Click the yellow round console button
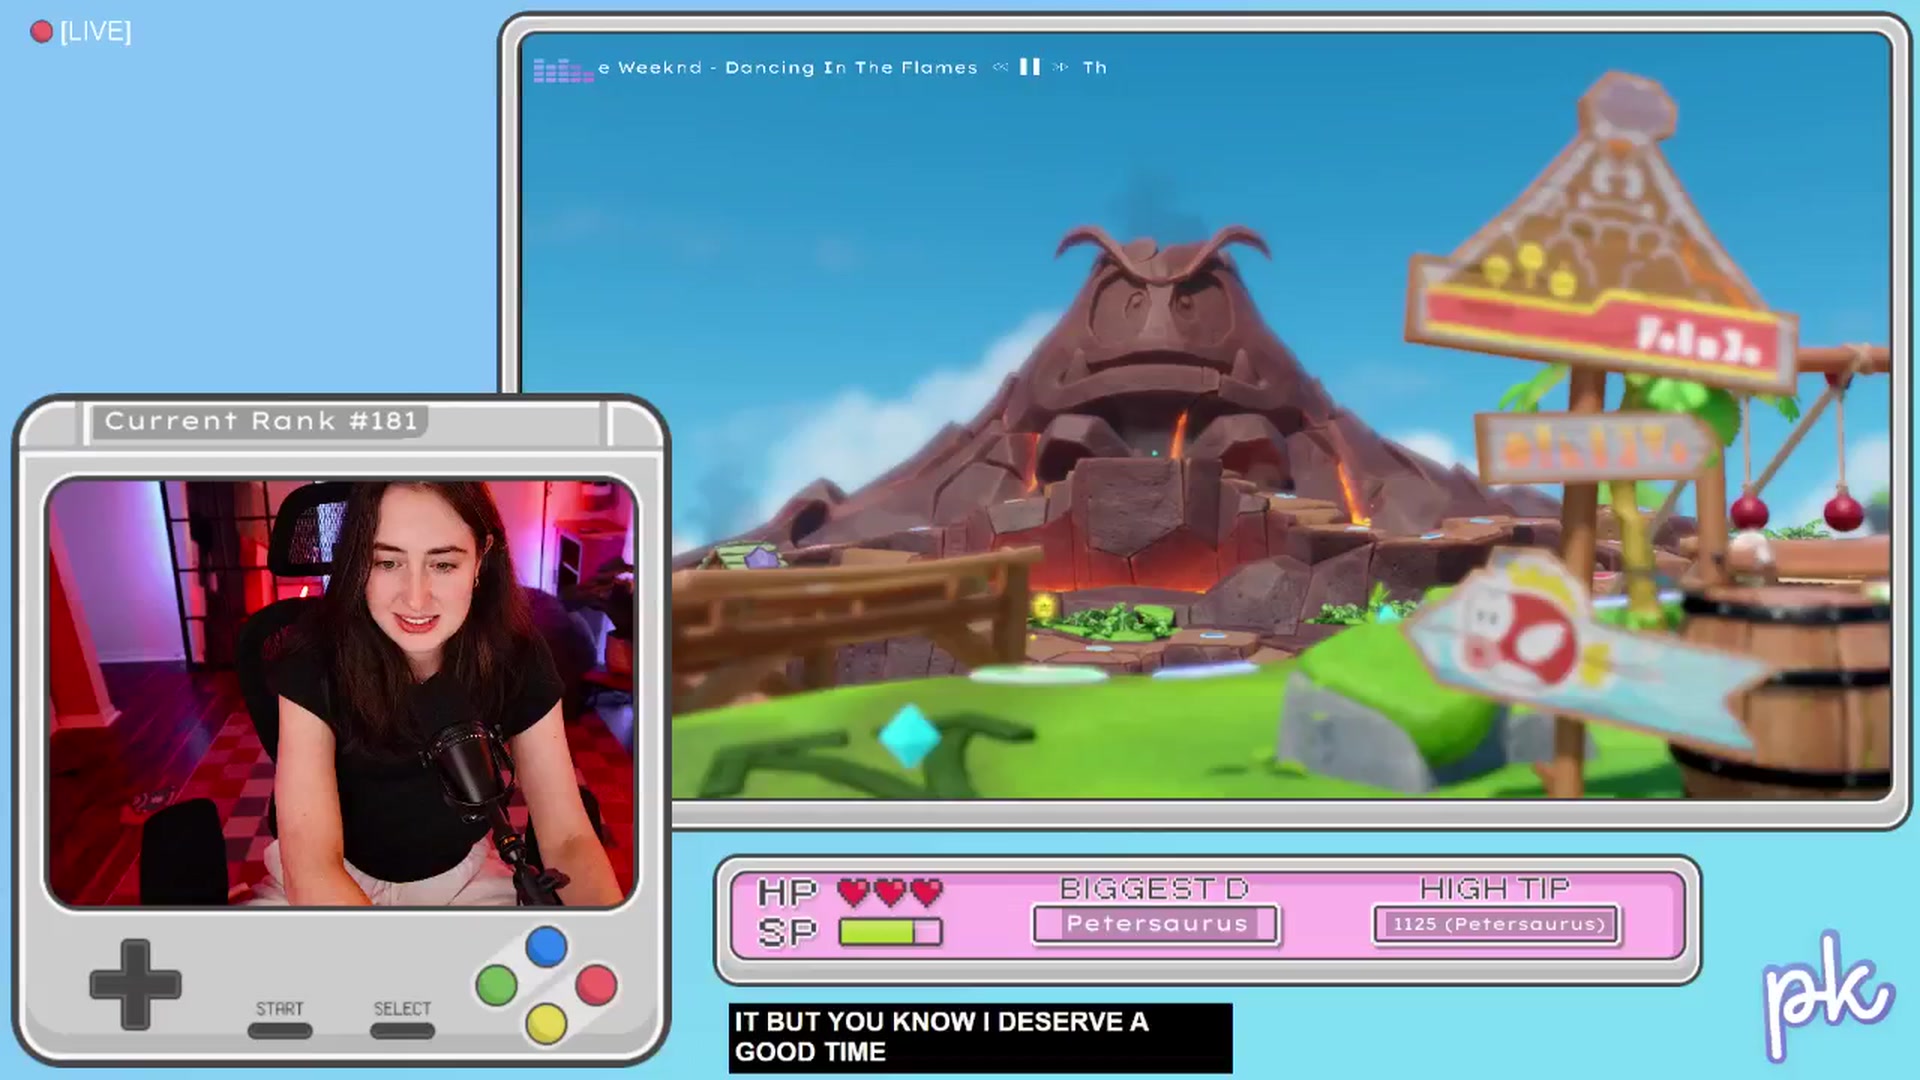Screen dimensions: 1920x1080 pos(546,1024)
